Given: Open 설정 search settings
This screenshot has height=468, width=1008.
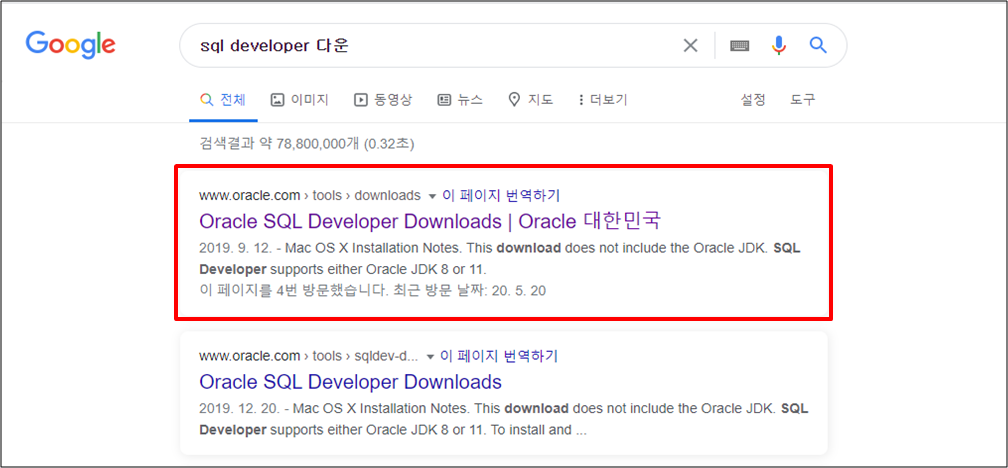Looking at the screenshot, I should pos(753,100).
